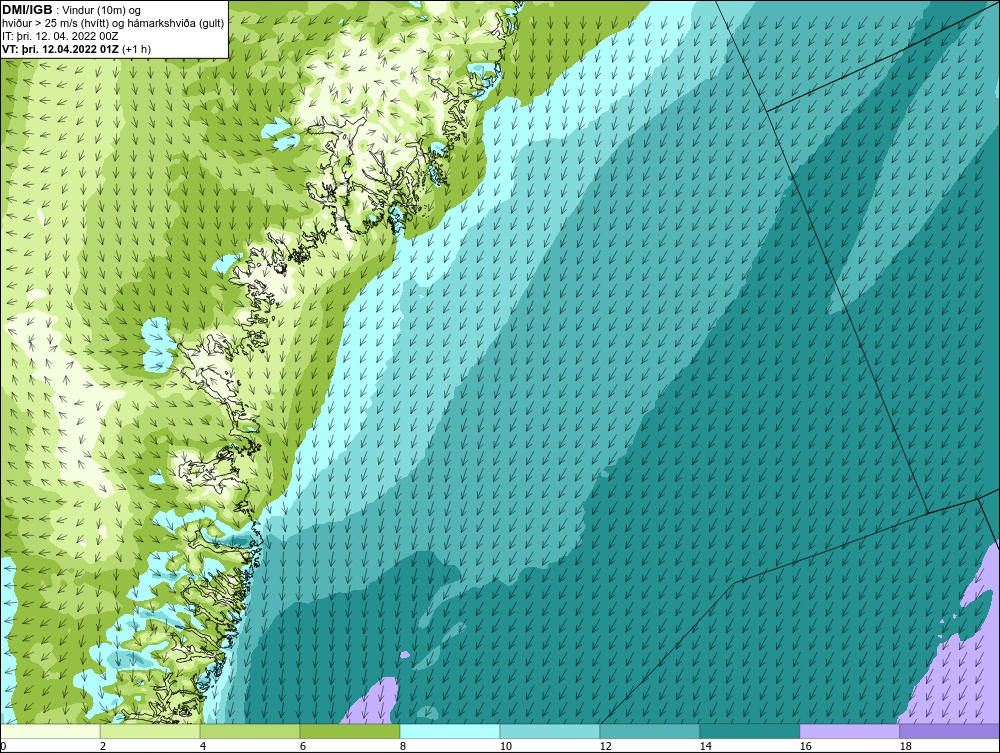The image size is (1000, 753).
Task: Click the VT valid time line
Action: (77, 49)
